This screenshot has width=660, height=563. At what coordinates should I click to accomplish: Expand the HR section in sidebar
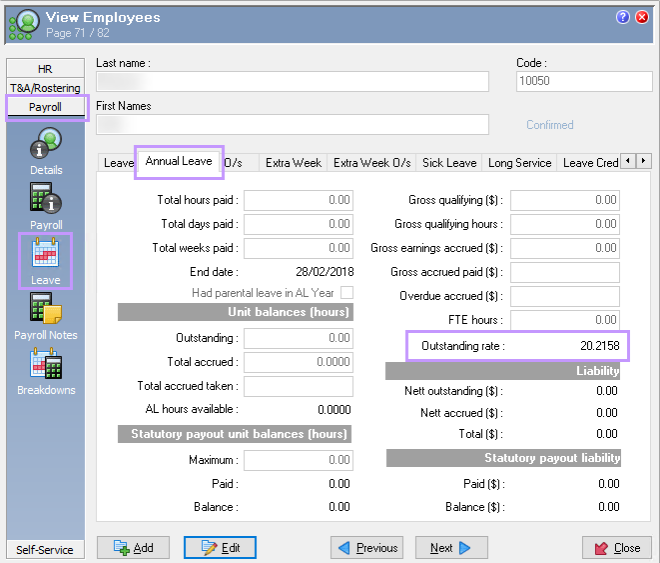[45, 69]
